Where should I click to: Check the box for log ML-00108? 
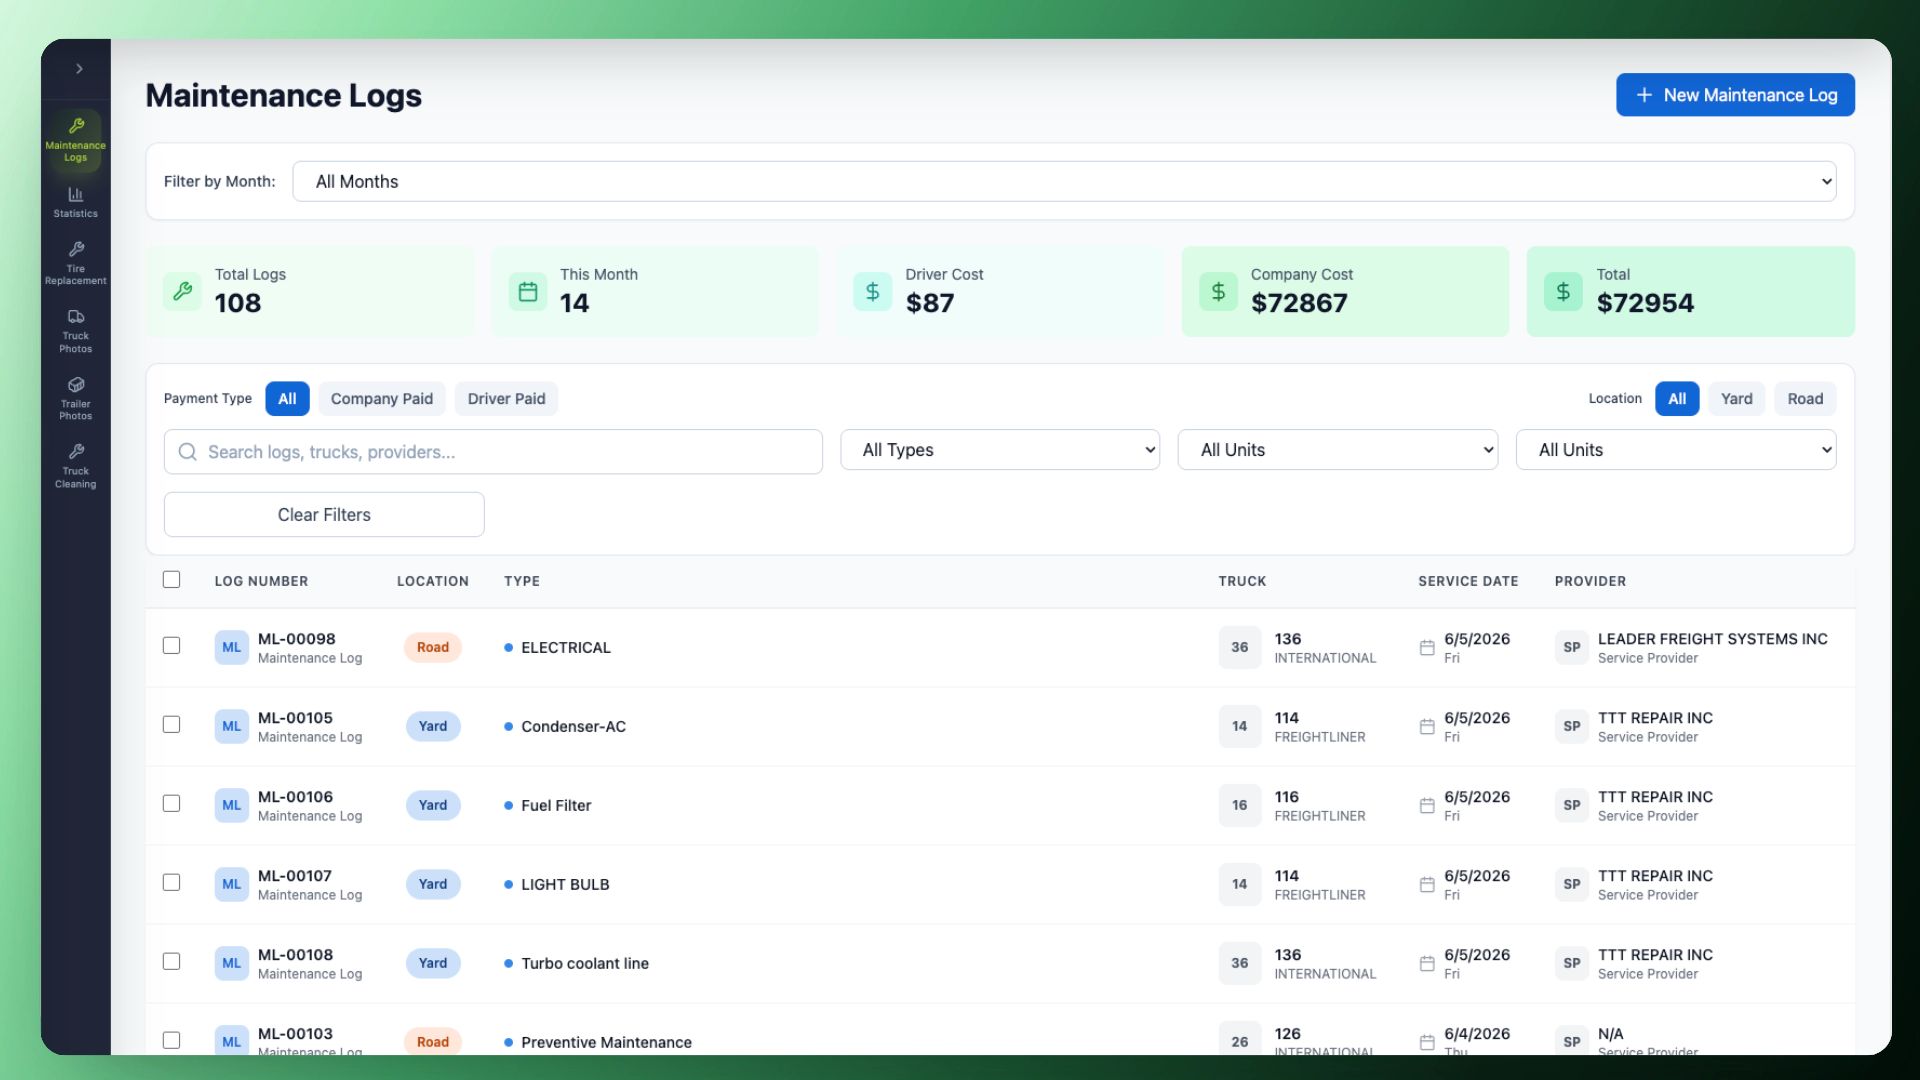(x=172, y=962)
